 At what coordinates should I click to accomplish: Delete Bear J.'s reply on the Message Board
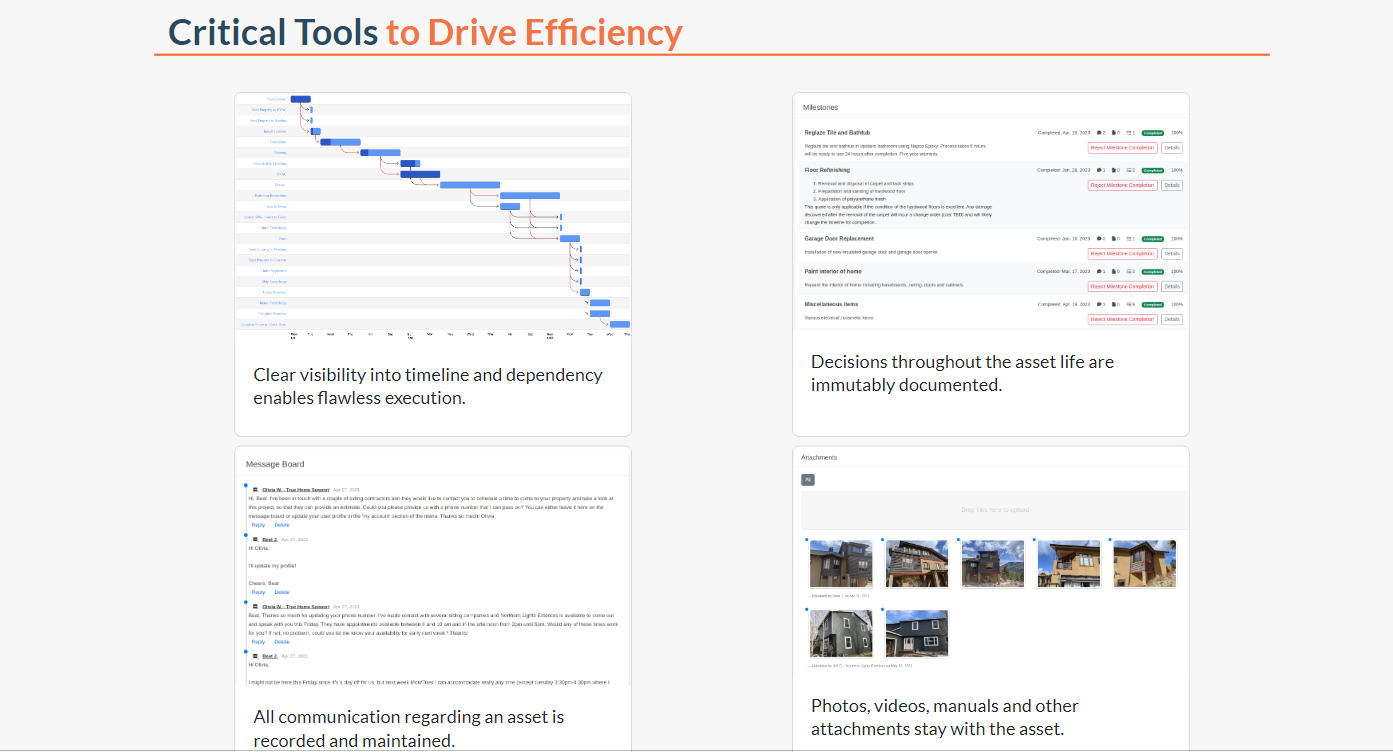click(x=282, y=592)
